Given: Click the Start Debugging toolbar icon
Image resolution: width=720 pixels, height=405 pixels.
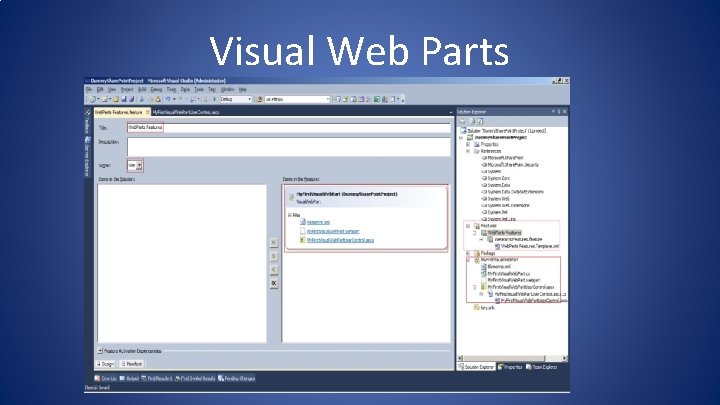Looking at the screenshot, I should pyautogui.click(x=214, y=99).
